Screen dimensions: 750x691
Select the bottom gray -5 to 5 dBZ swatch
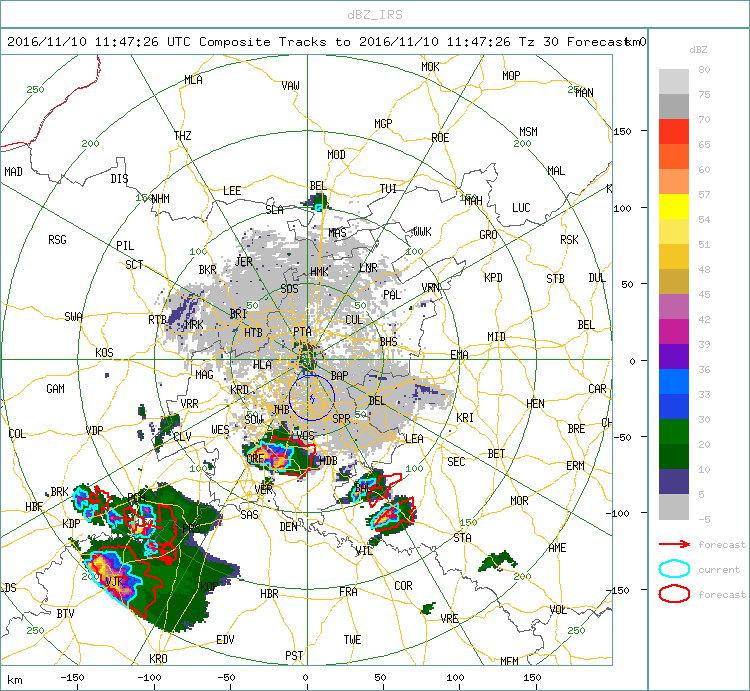tap(674, 506)
